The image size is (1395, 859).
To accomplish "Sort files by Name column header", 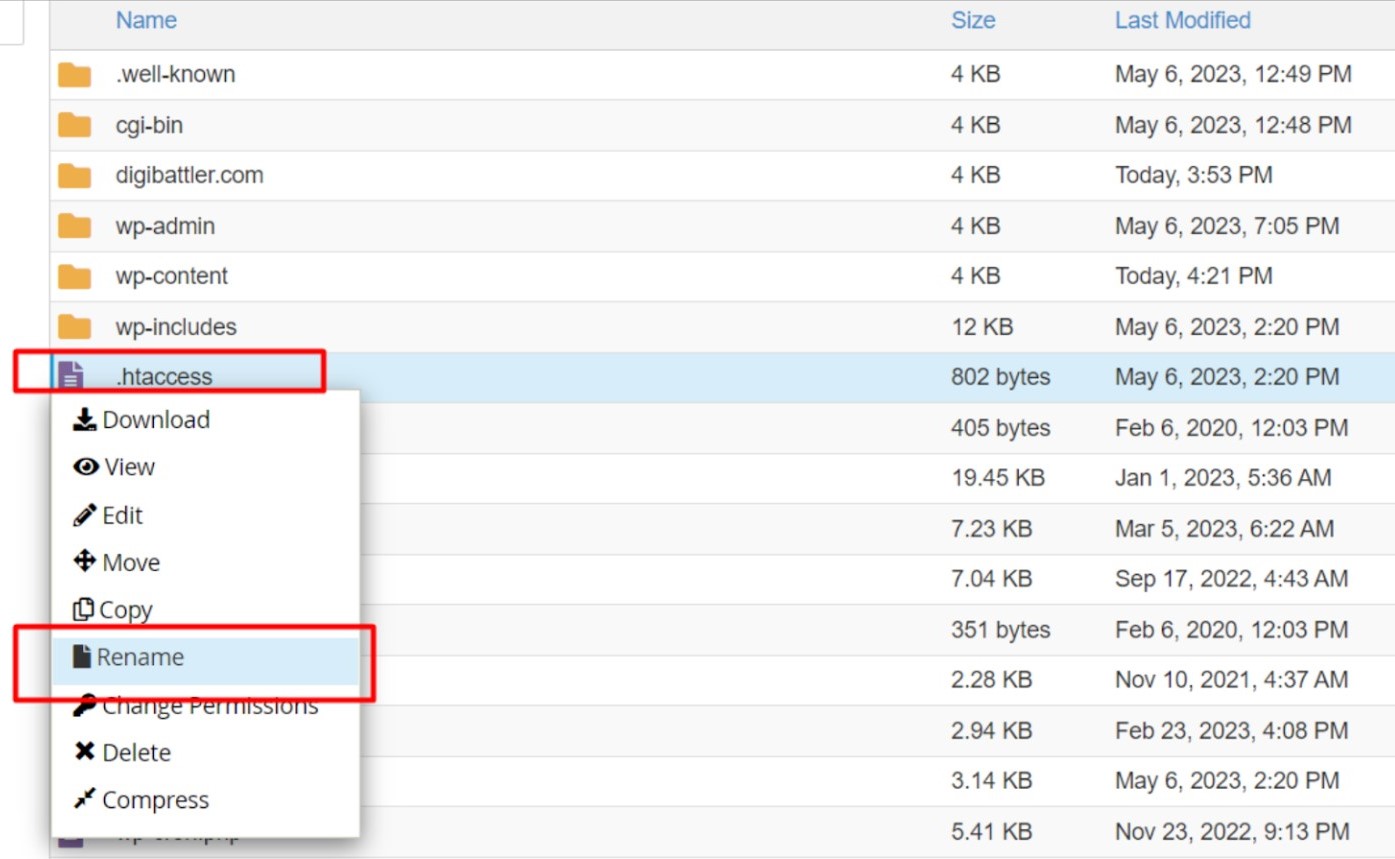I will (x=146, y=20).
